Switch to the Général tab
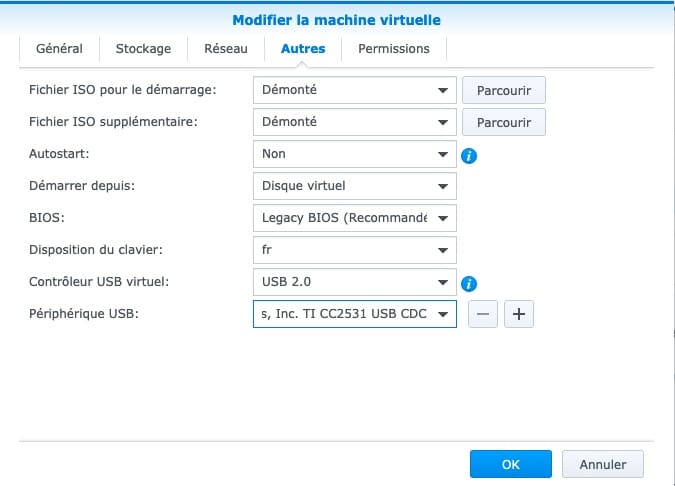 pos(59,48)
